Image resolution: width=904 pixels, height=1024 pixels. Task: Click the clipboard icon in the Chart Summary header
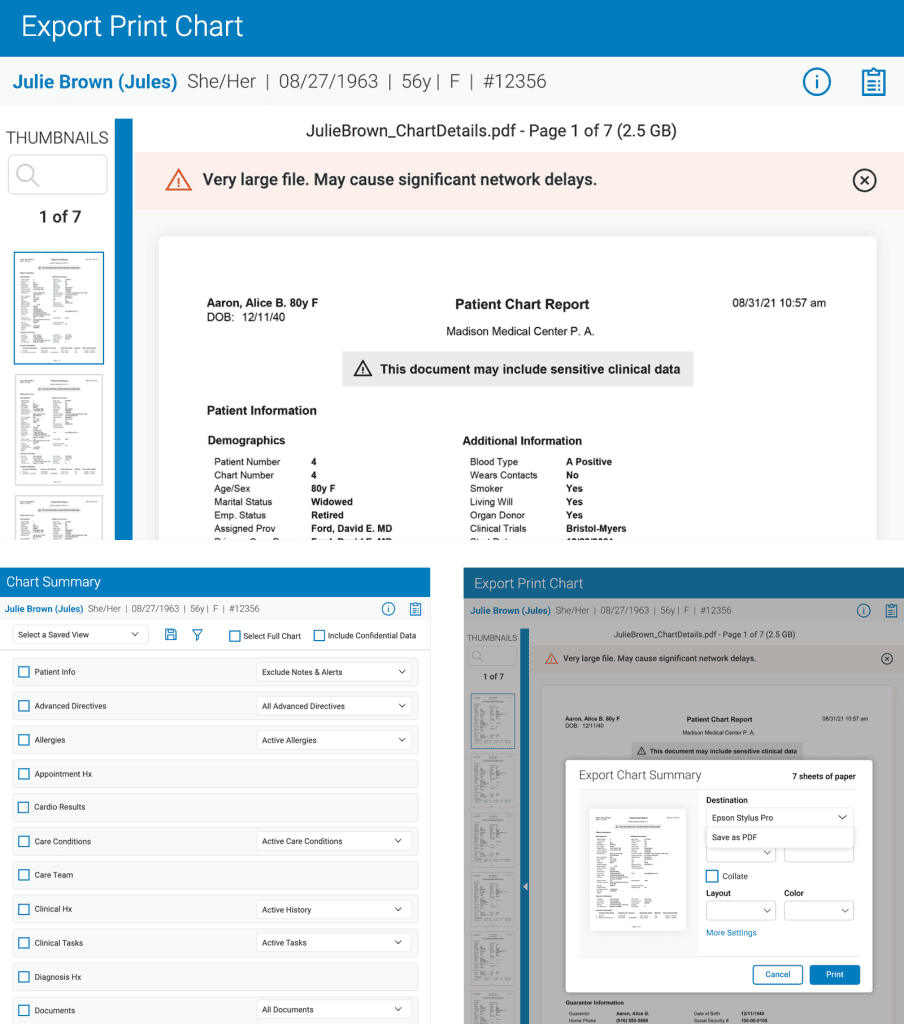(x=415, y=609)
